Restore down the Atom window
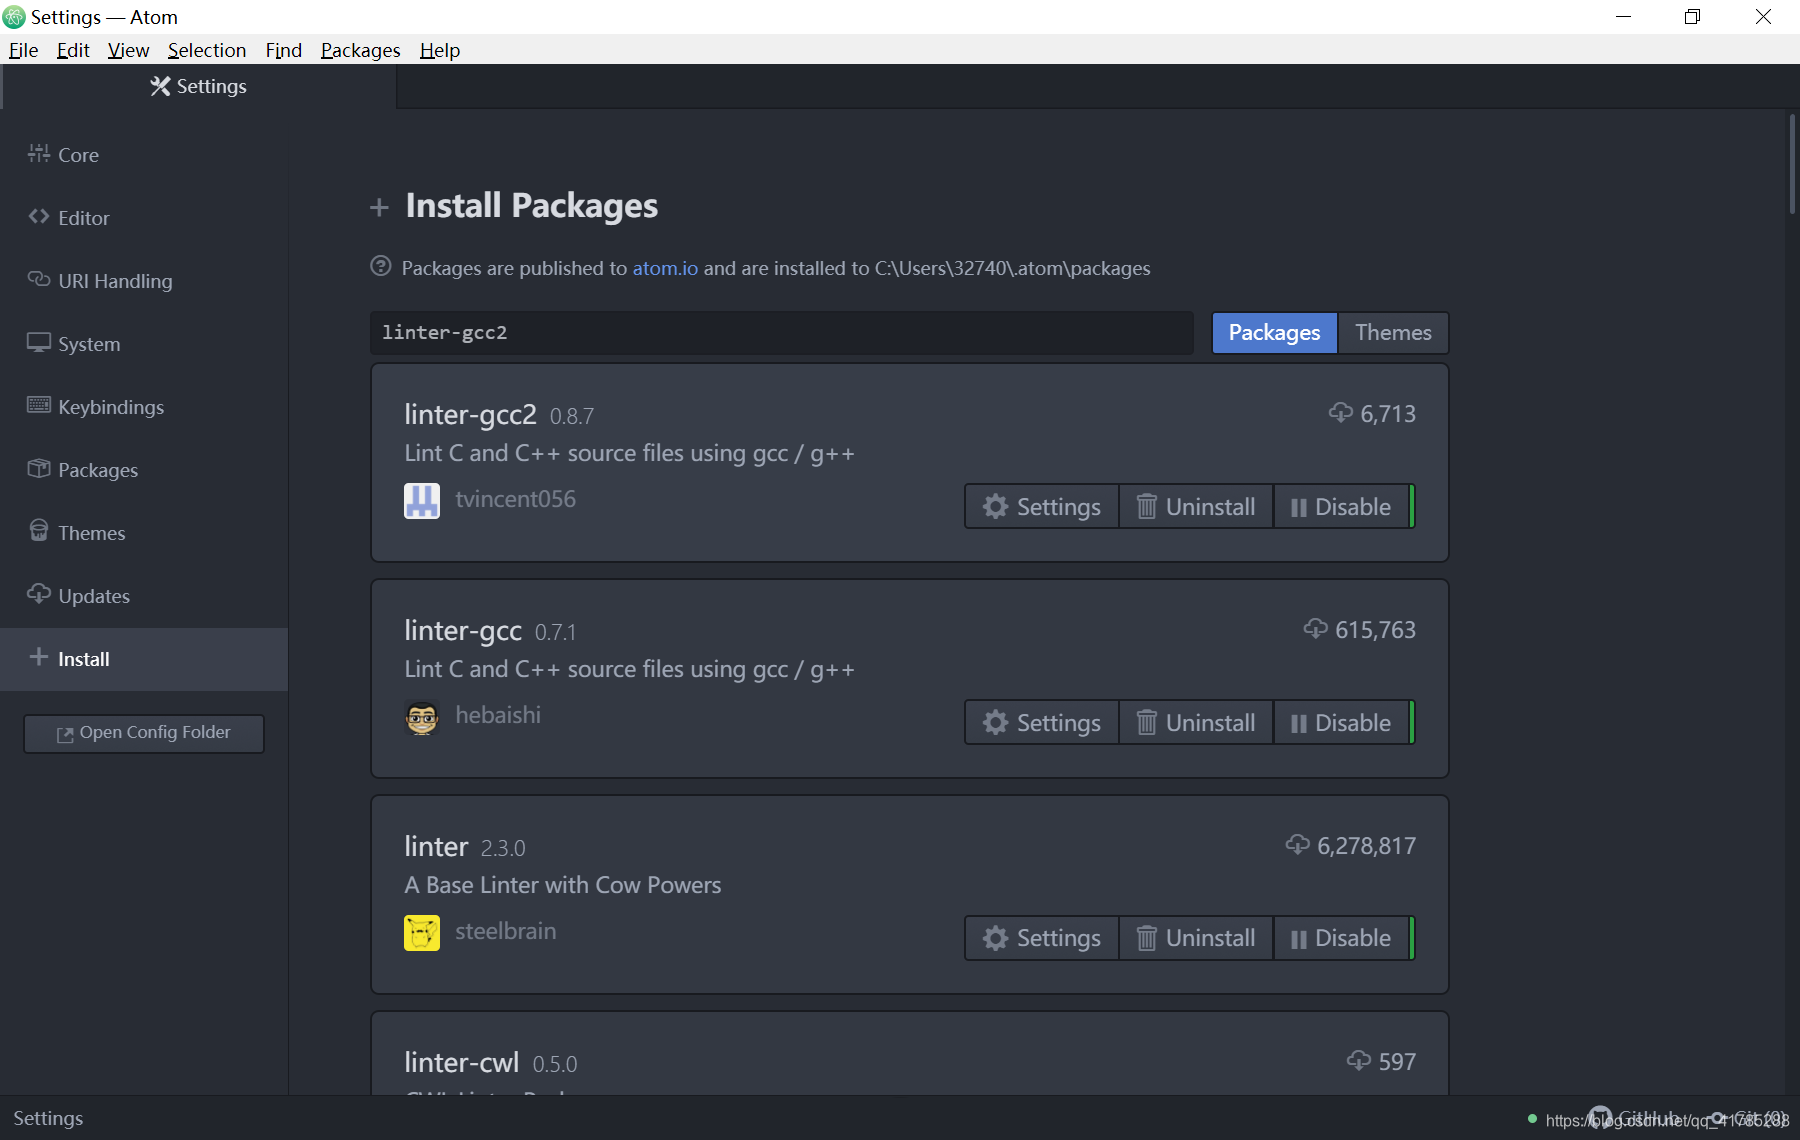 [1692, 17]
